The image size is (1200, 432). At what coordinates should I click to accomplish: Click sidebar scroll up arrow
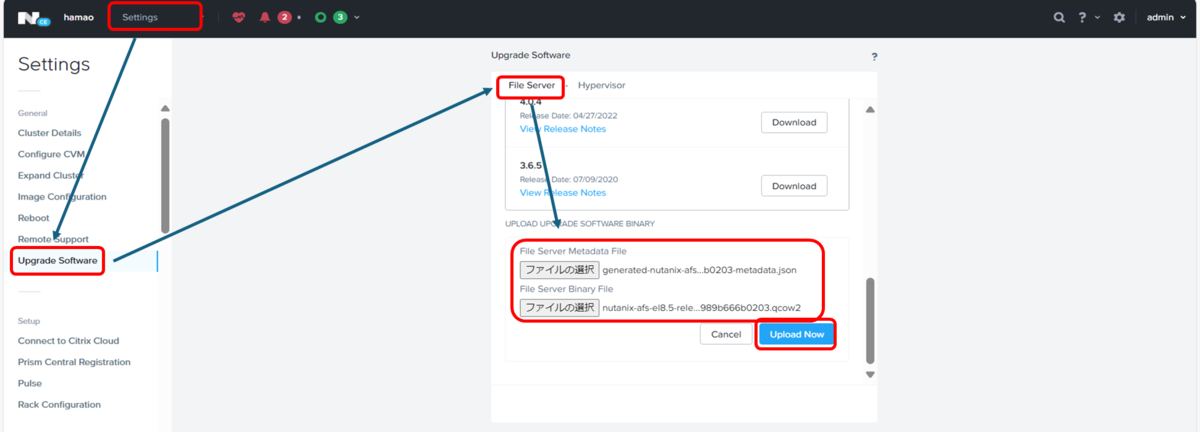(x=165, y=110)
